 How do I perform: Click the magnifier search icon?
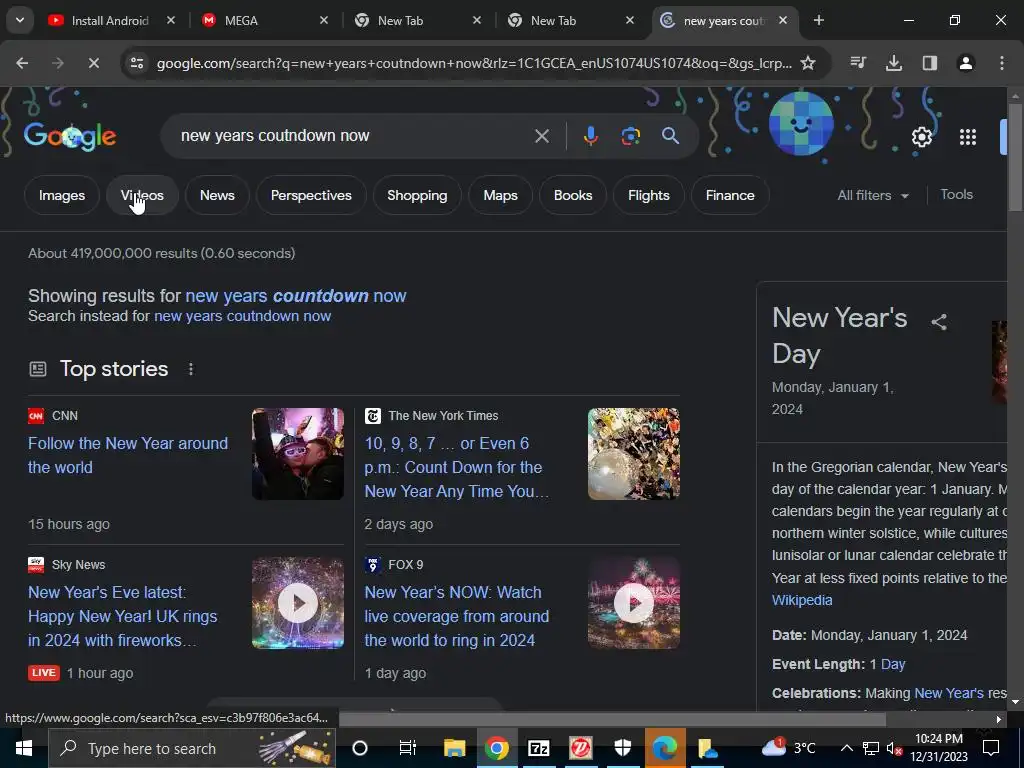(x=670, y=136)
